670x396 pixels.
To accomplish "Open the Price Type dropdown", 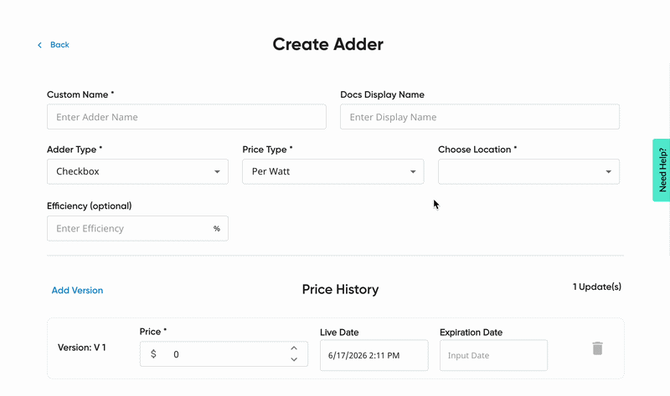I will tap(333, 172).
